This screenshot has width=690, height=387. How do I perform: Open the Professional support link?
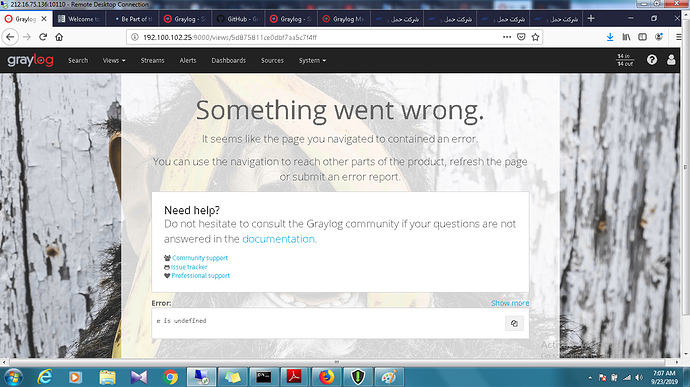point(201,276)
